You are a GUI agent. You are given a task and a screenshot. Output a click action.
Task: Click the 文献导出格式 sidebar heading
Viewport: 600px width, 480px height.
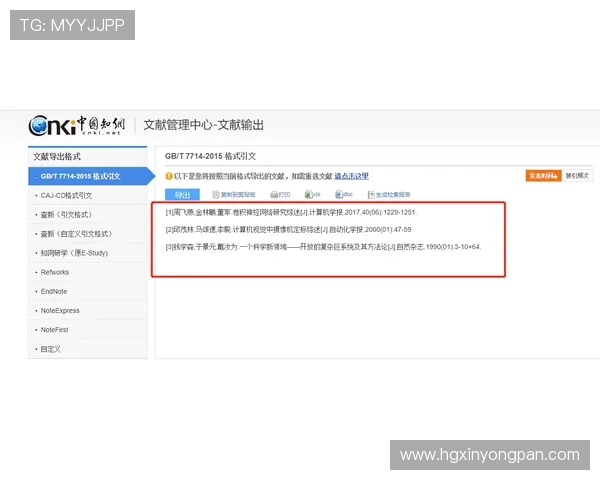coord(57,157)
